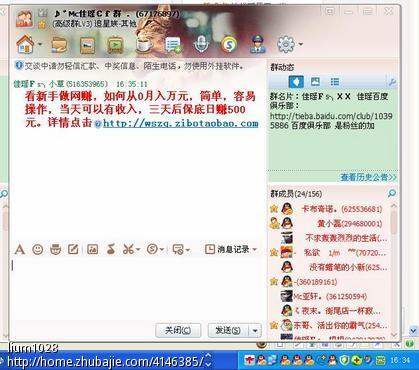Open the group settings gear icon
Viewport: 419px width, 370px height.
[286, 44]
